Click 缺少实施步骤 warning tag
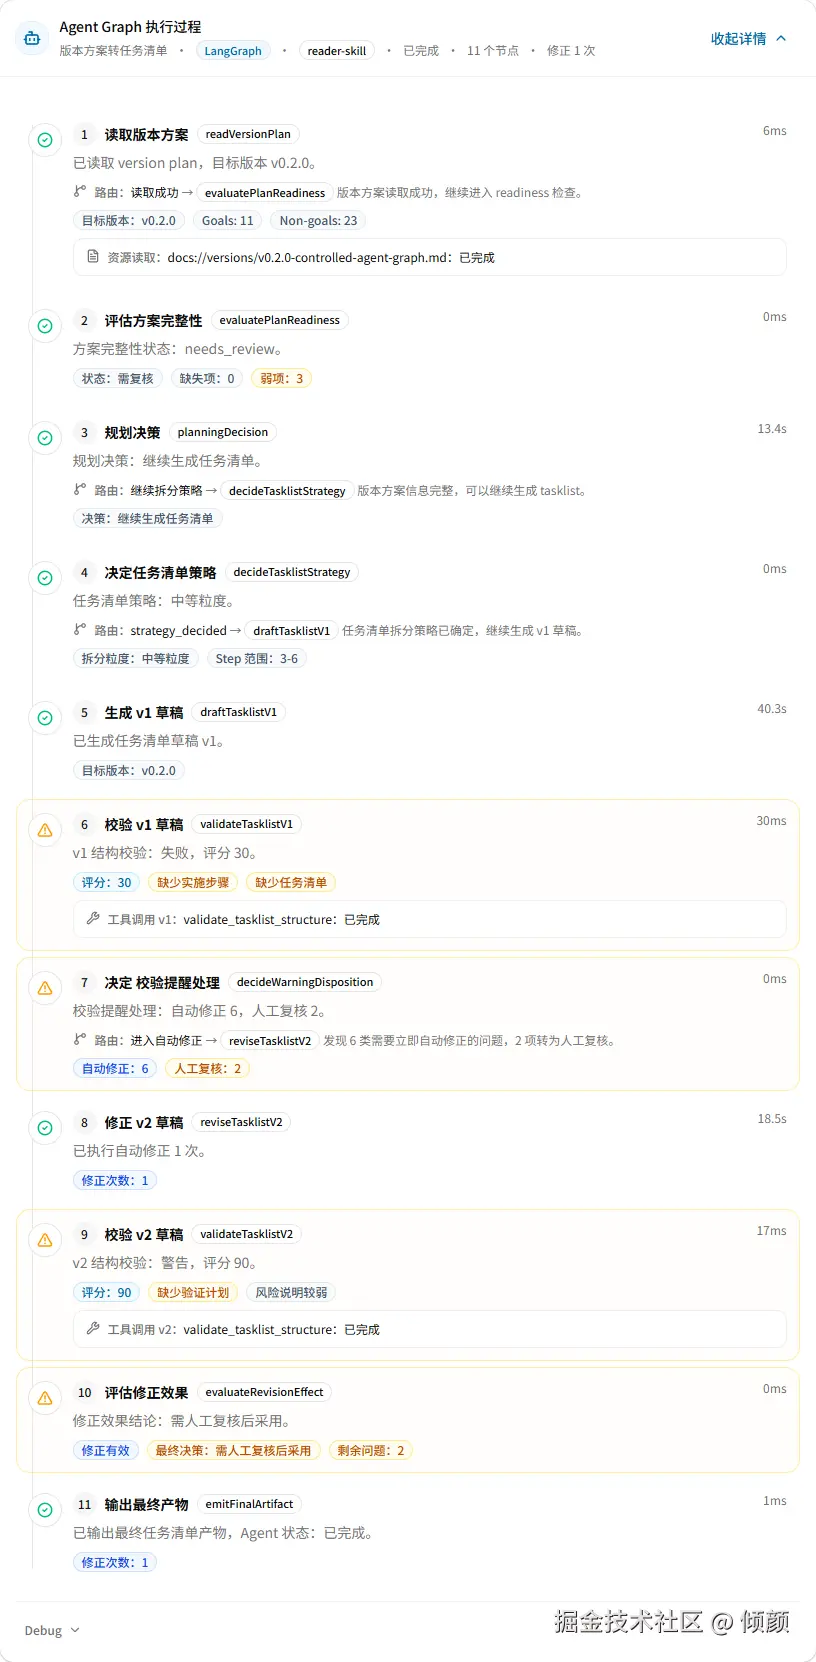The height and width of the screenshot is (1662, 816). (193, 883)
